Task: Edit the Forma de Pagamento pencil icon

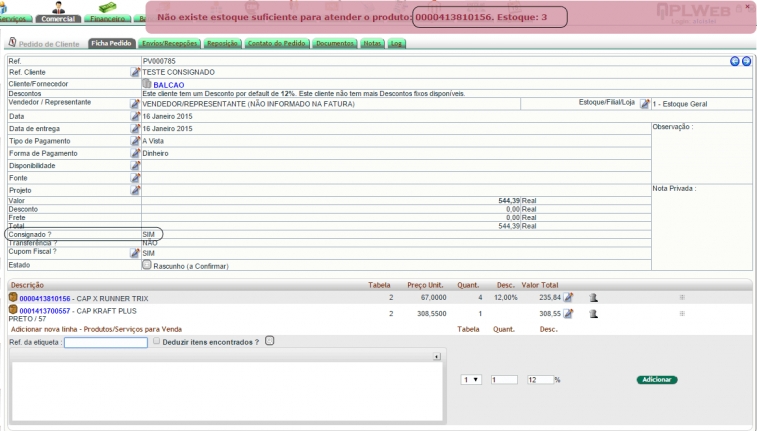Action: click(x=135, y=153)
